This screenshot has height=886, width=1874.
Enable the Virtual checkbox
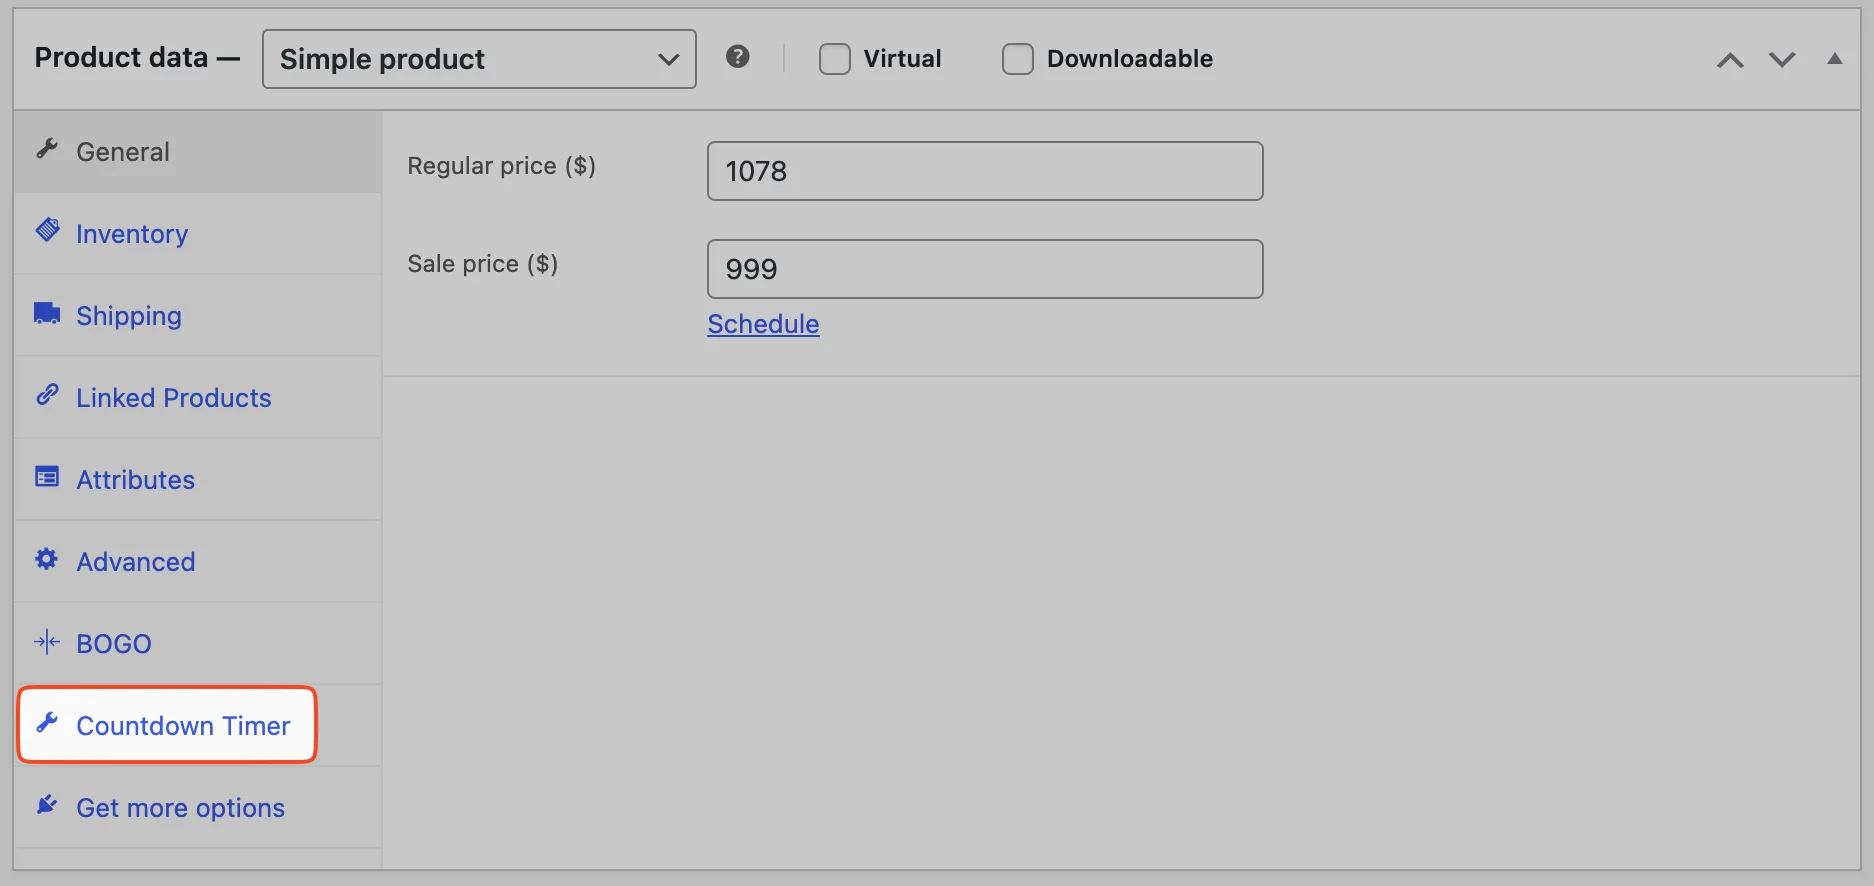[835, 59]
